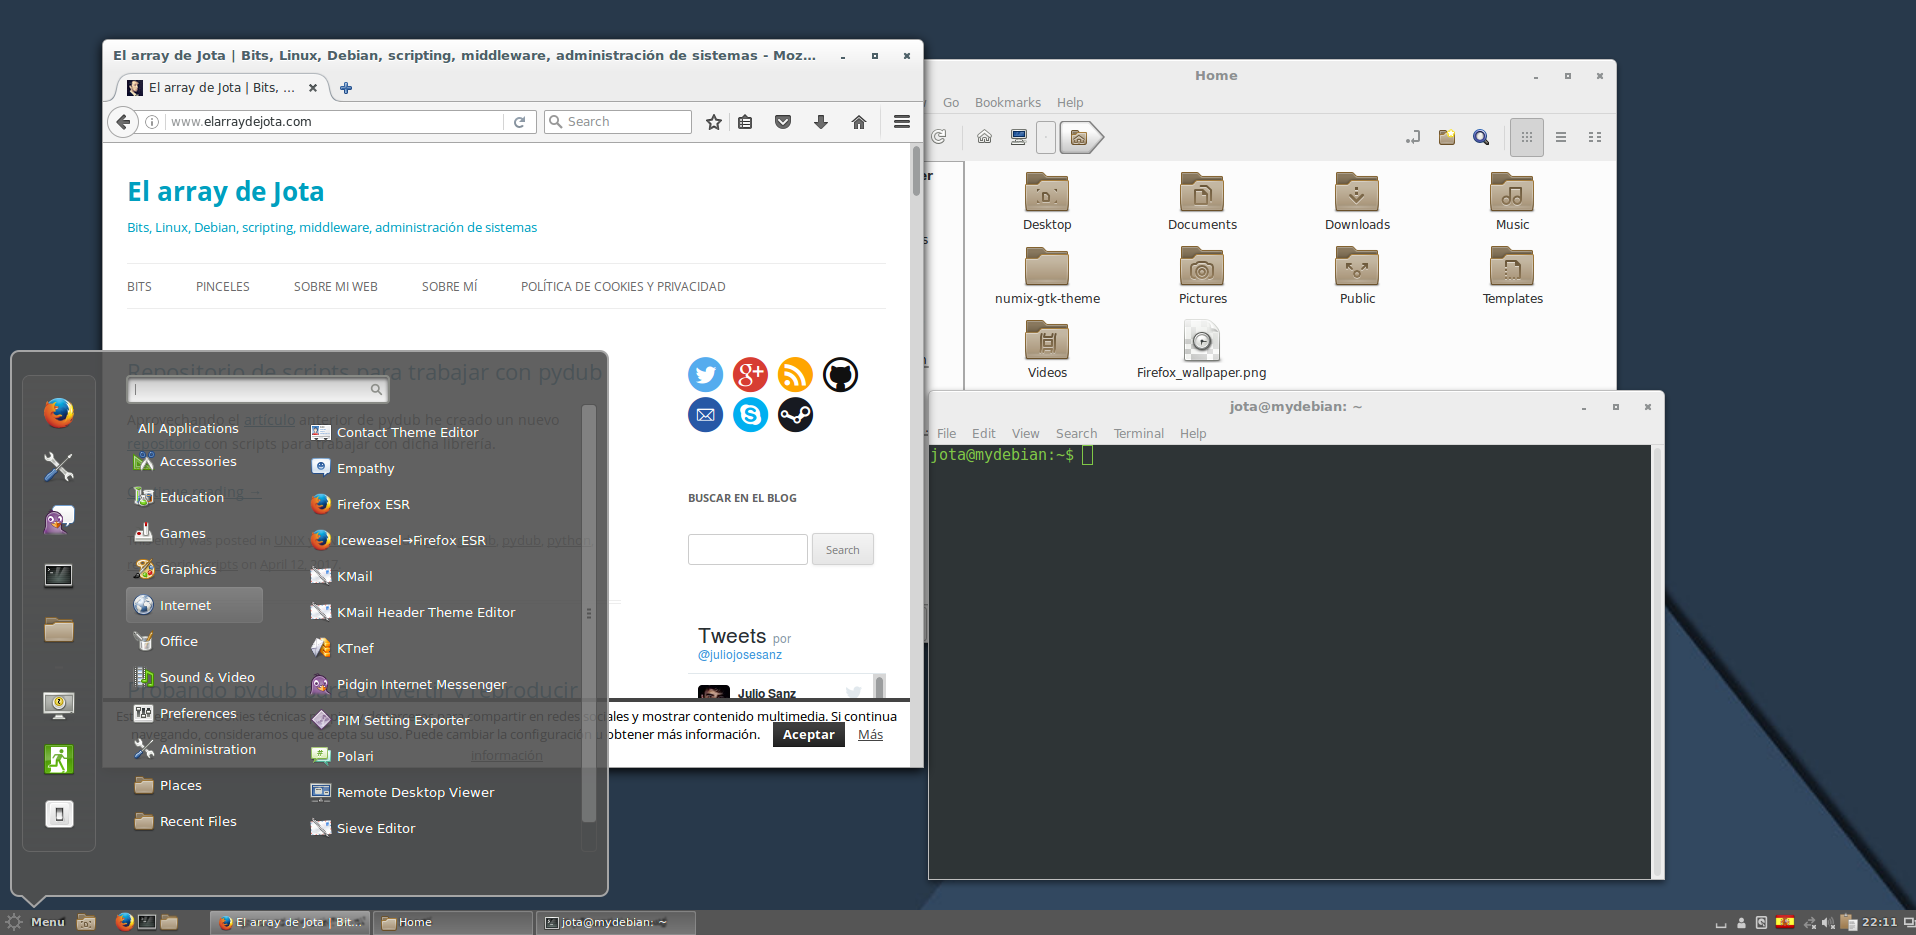
Task: Open Firefox downloads arrow icon
Action: [821, 122]
